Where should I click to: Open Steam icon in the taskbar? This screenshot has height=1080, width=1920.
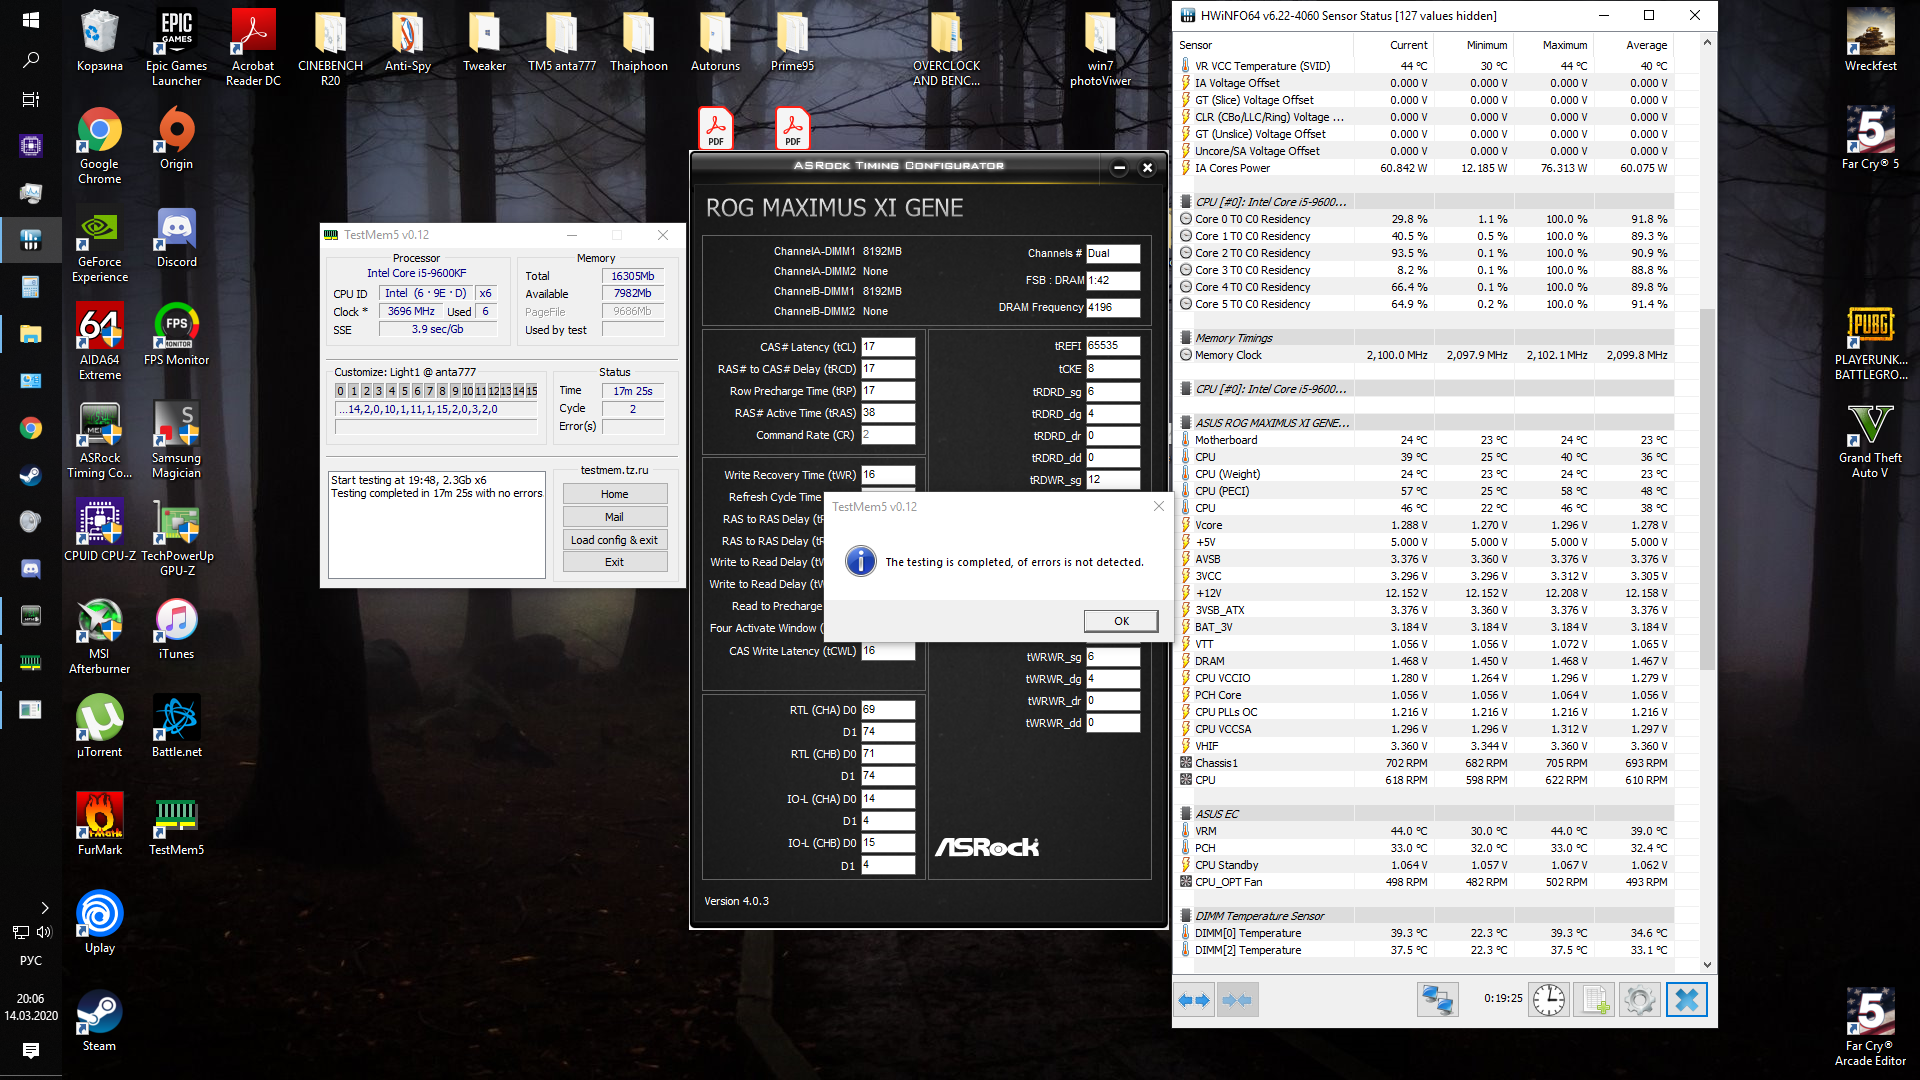tap(31, 475)
